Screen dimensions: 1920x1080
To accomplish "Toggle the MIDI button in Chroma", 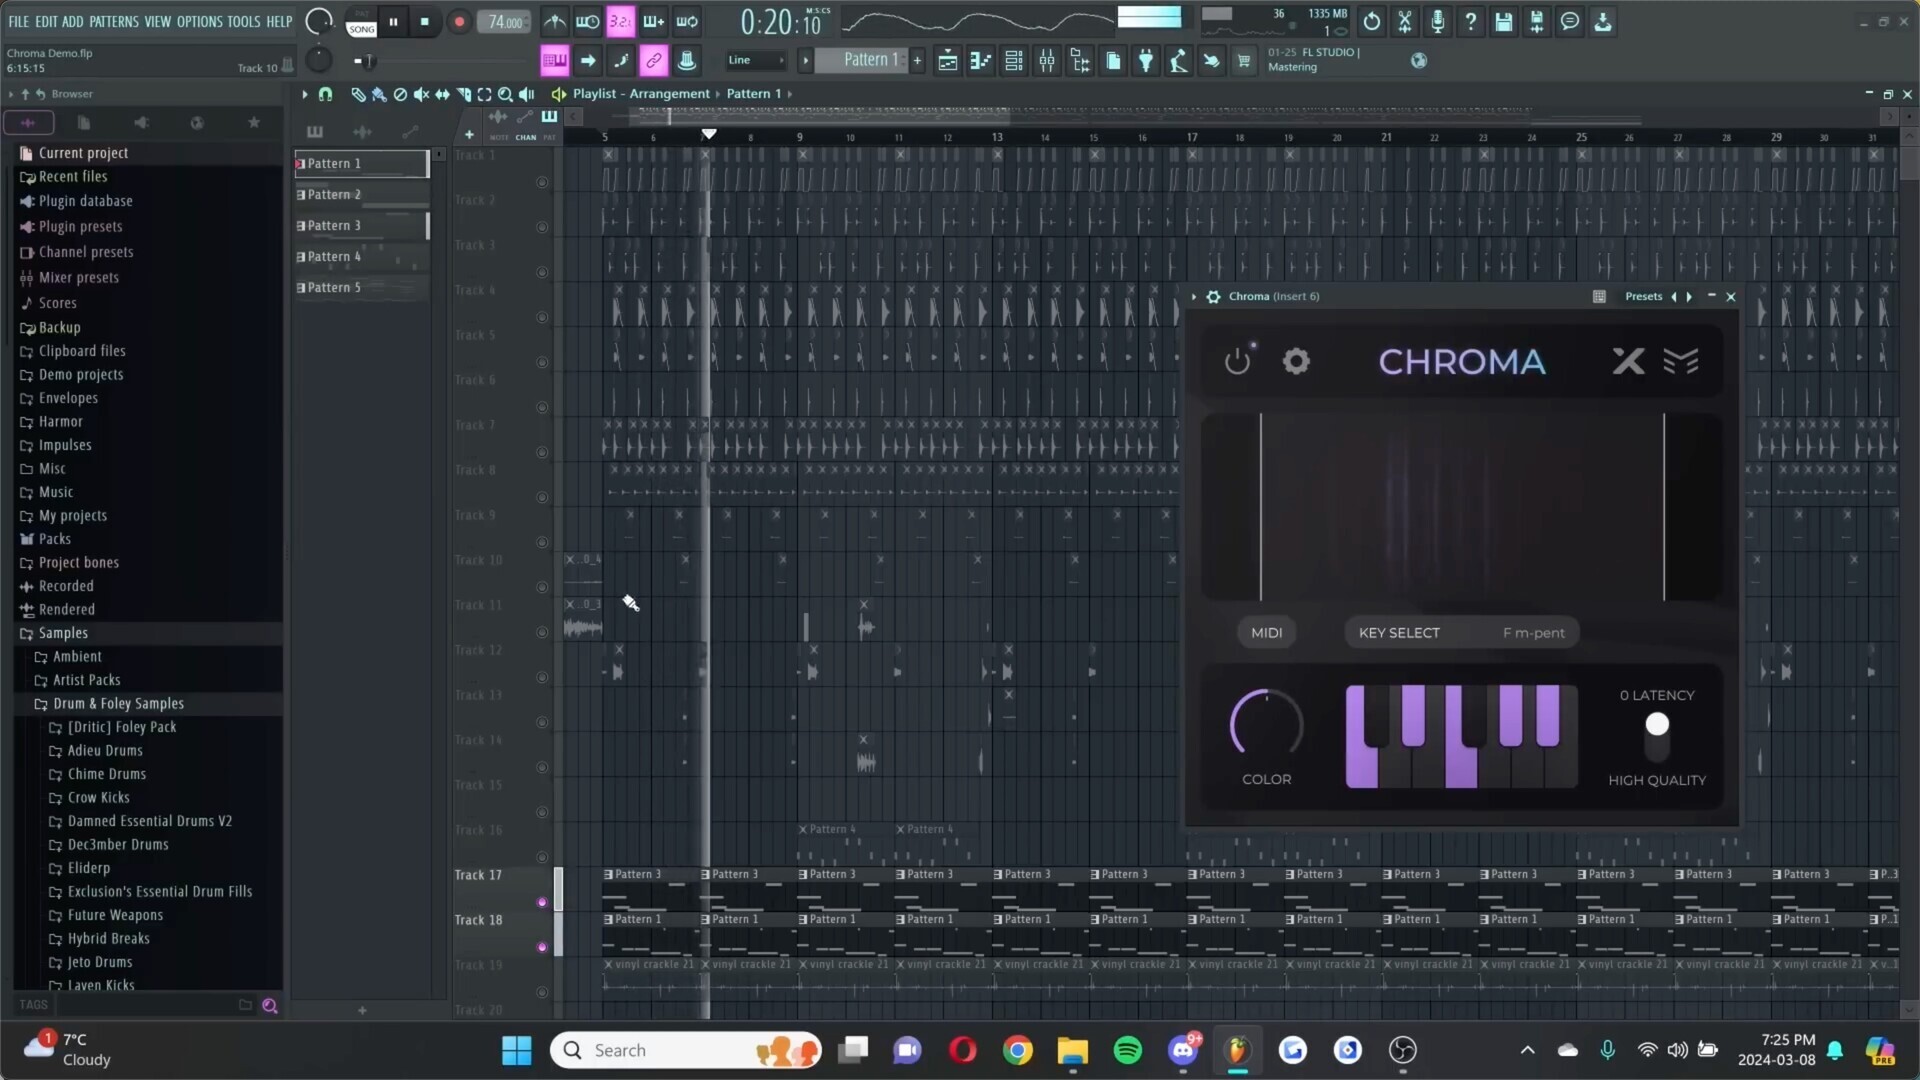I will coord(1266,633).
